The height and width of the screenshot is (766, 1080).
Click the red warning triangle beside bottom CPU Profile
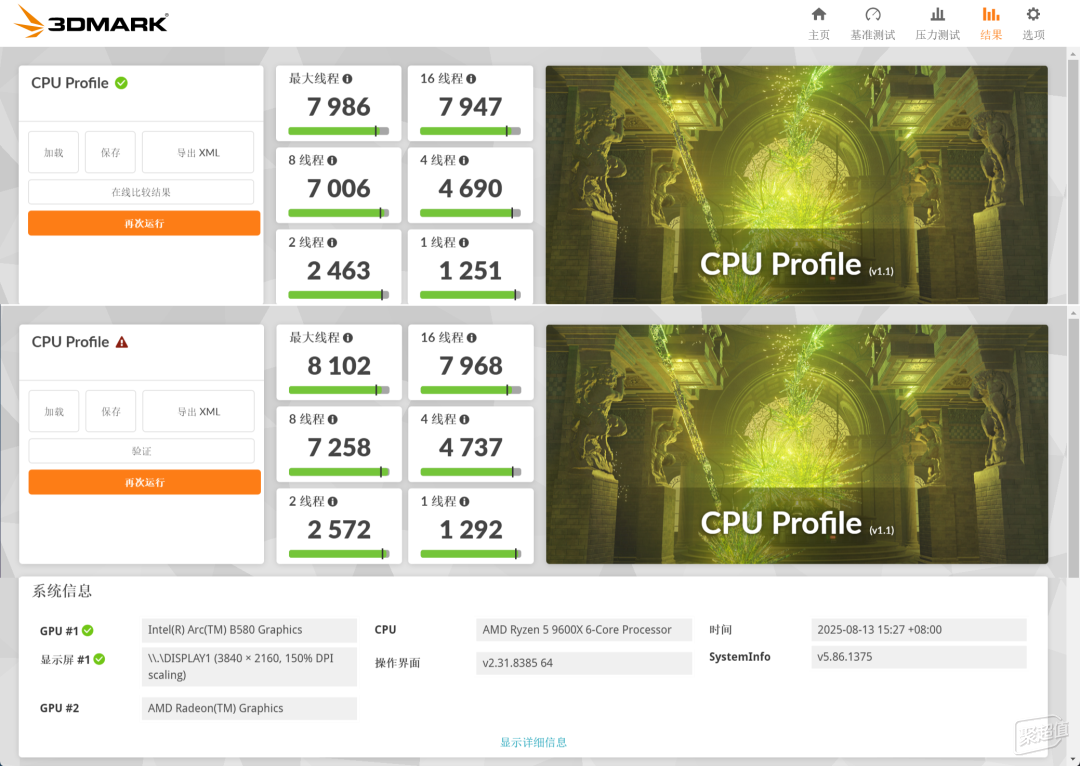coord(122,342)
